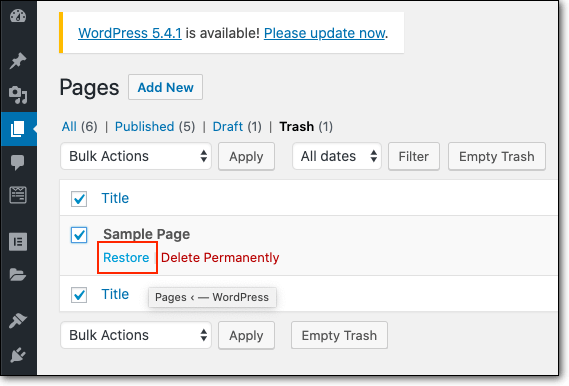569x386 pixels.
Task: Open Plugins plug icon in sidebar
Action: (18, 355)
